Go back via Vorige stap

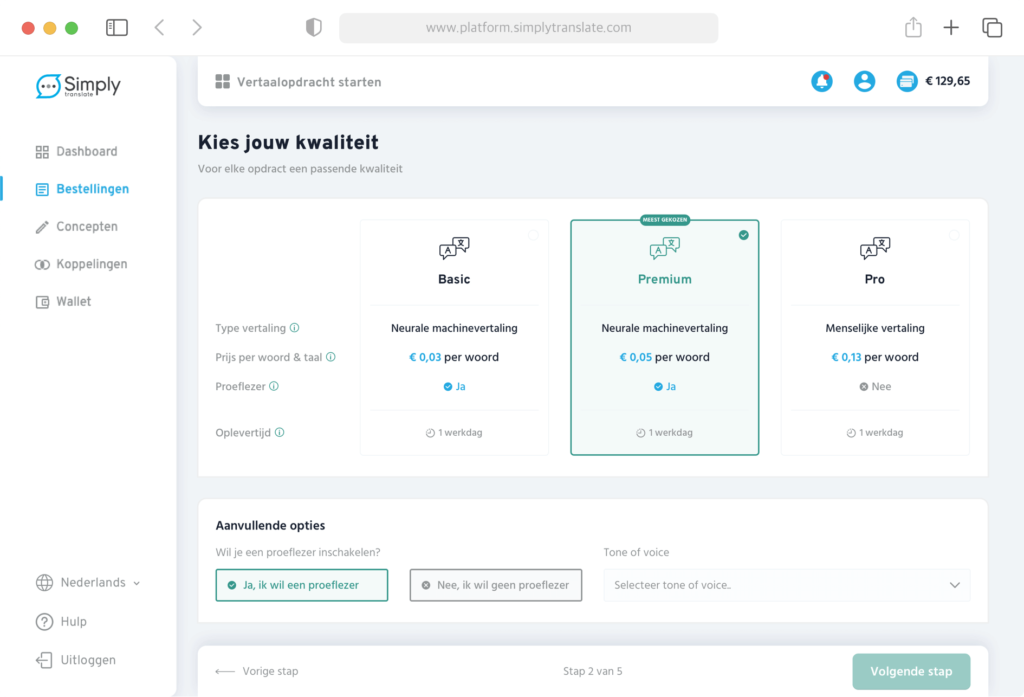257,671
